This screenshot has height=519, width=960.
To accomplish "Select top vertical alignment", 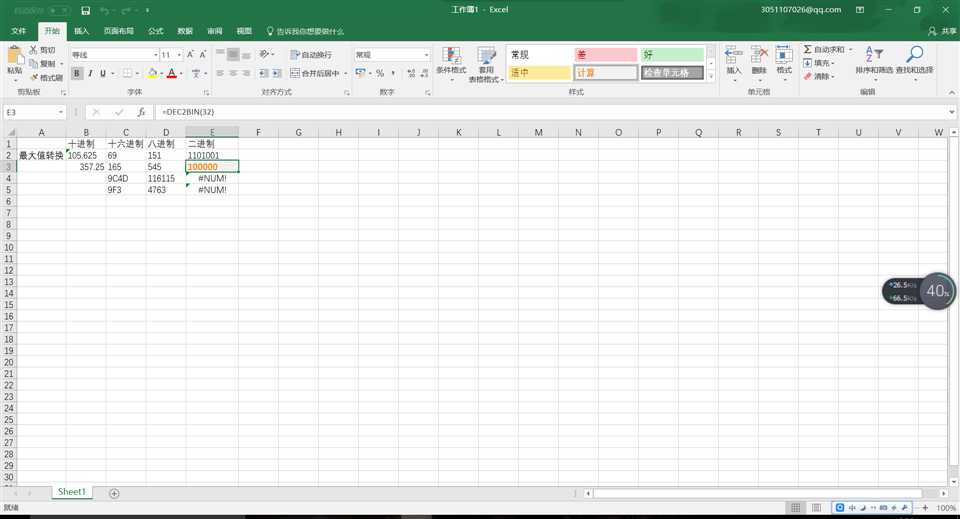I will [x=220, y=54].
